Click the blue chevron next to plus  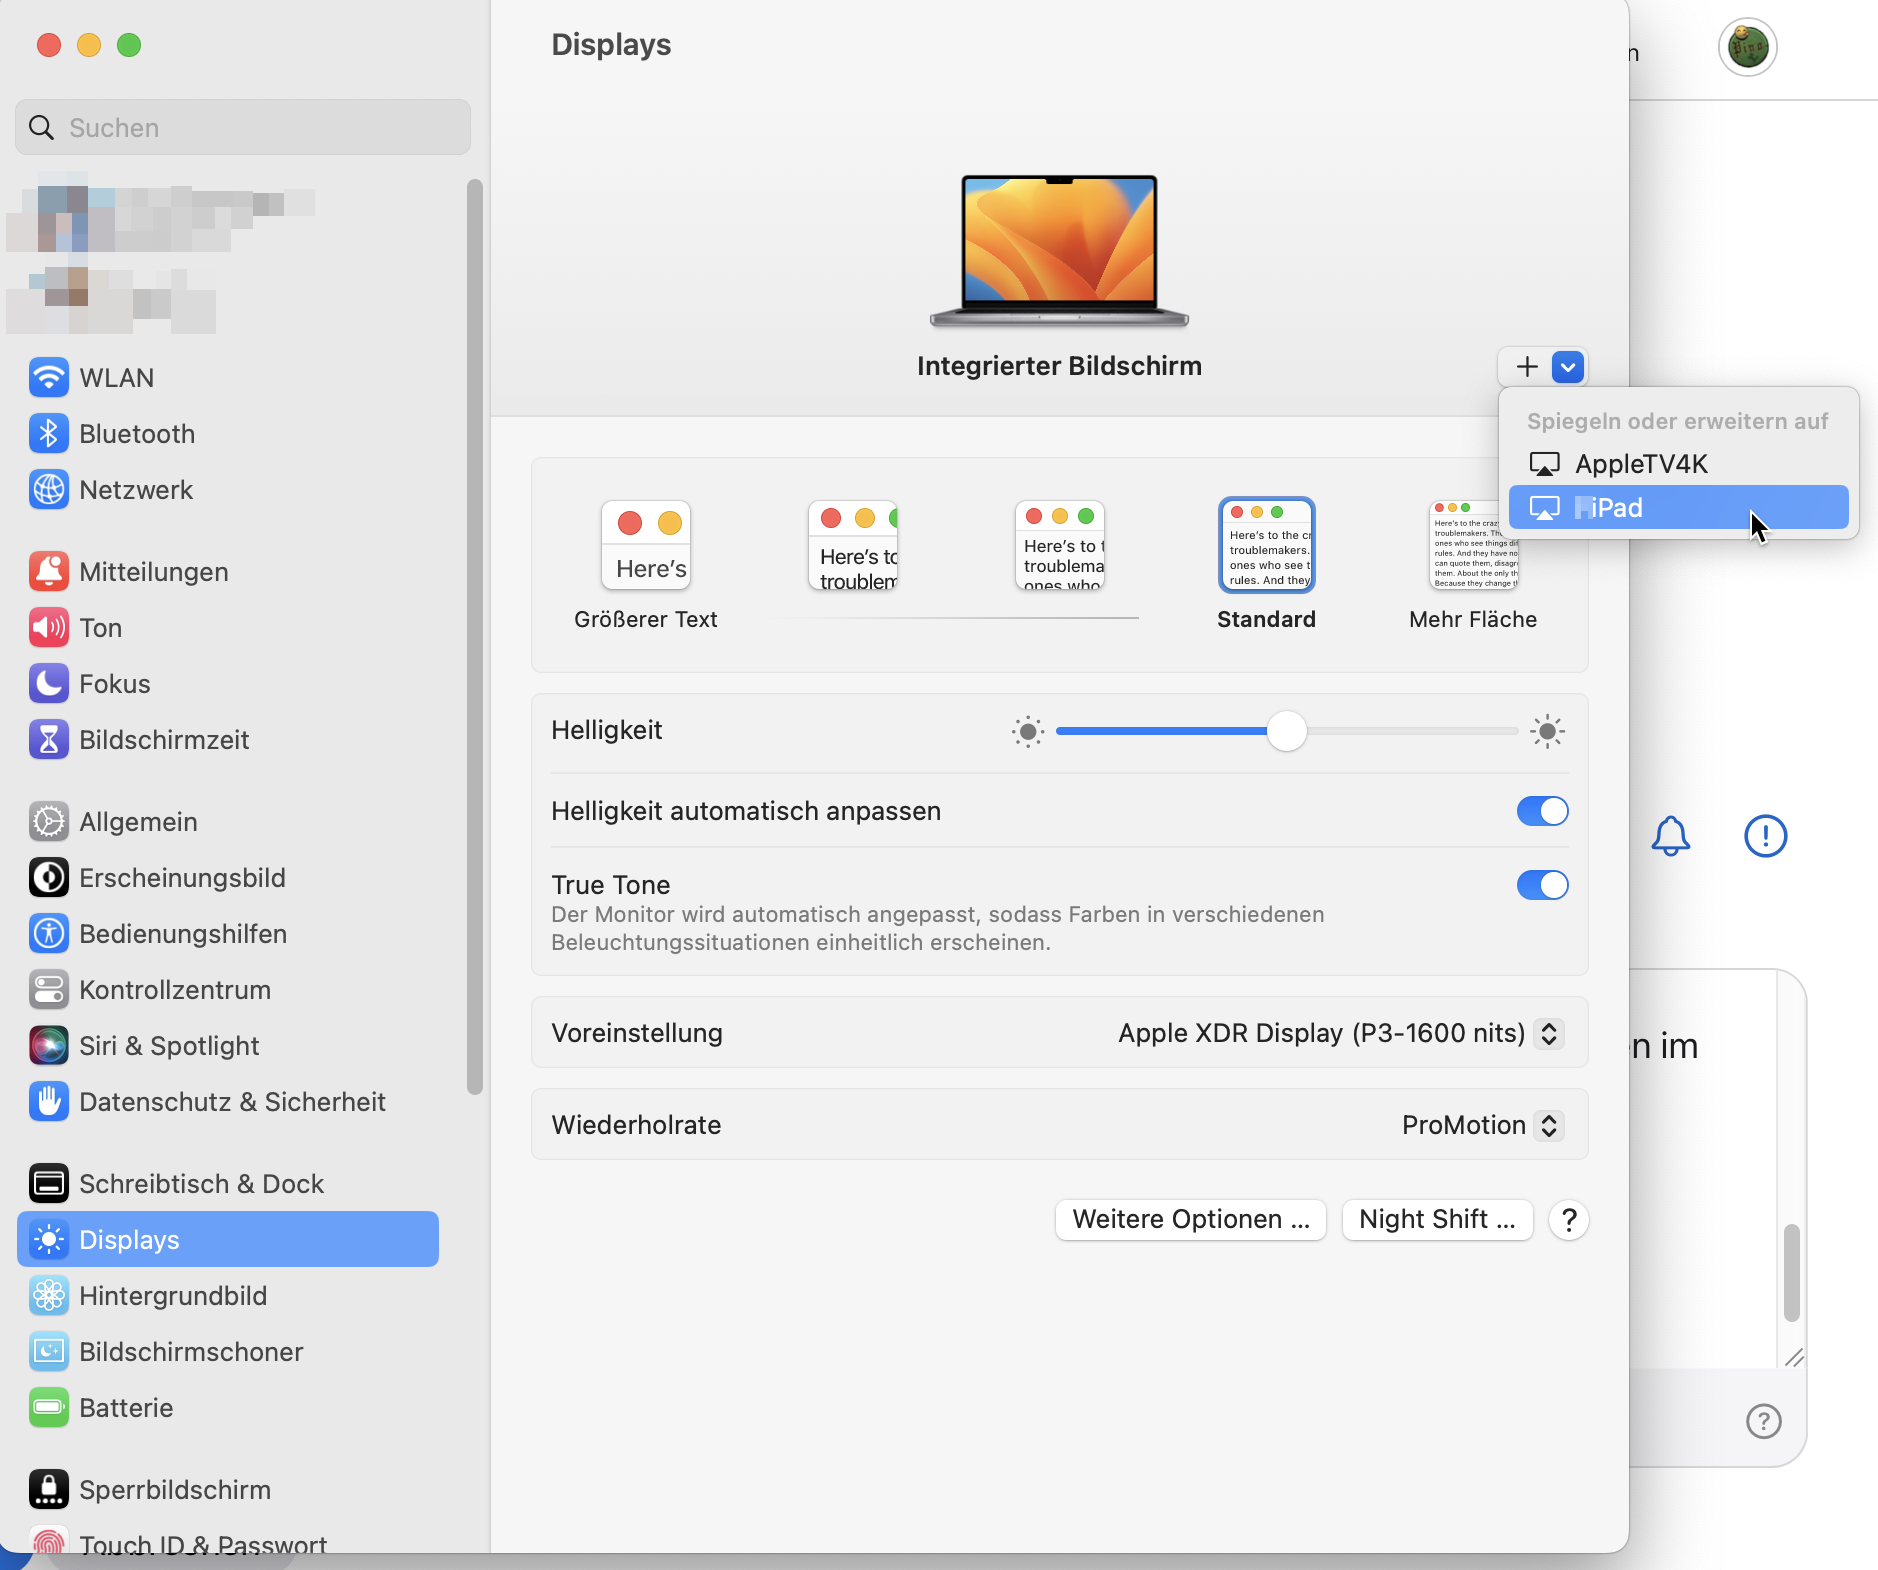(1567, 367)
